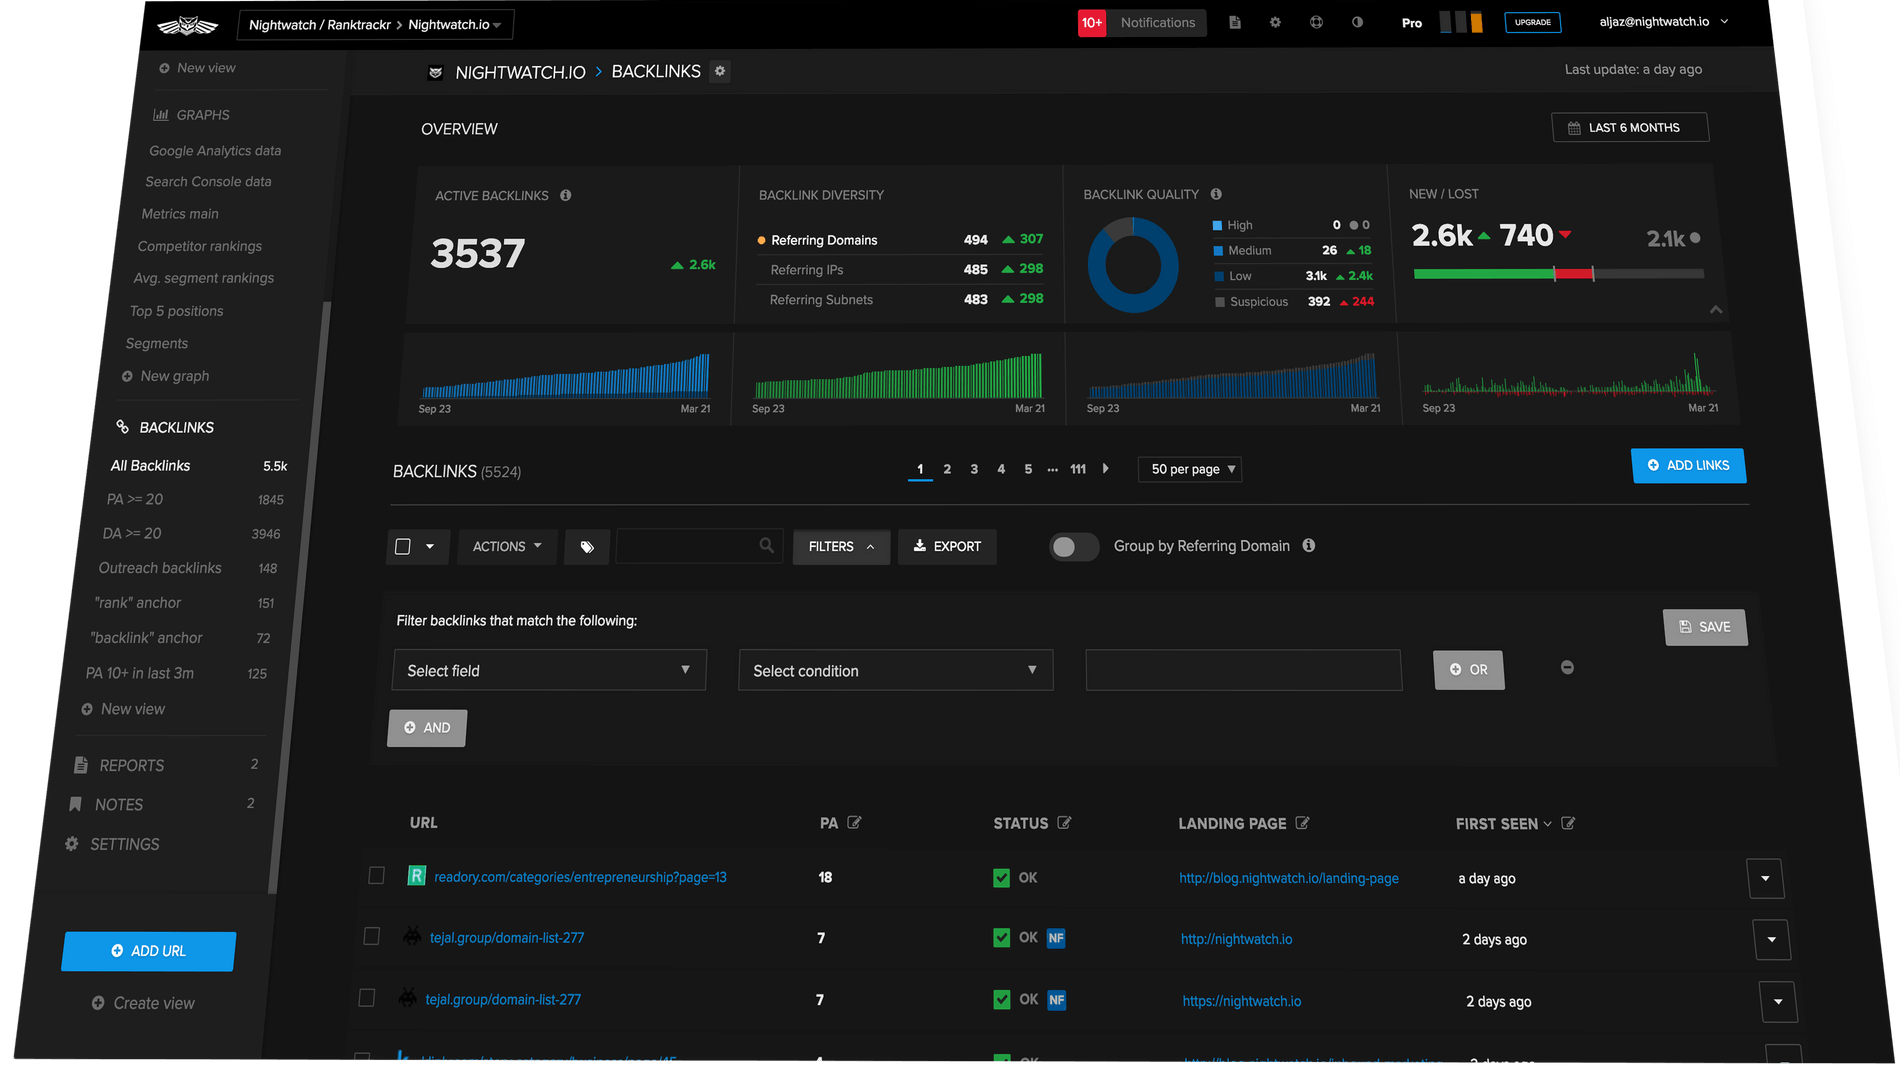Open the Select field dropdown

549,670
